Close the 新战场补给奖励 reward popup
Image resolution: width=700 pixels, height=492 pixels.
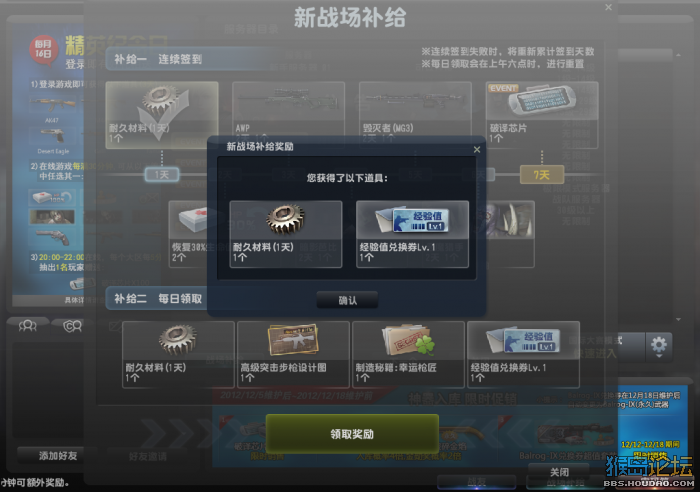477,150
